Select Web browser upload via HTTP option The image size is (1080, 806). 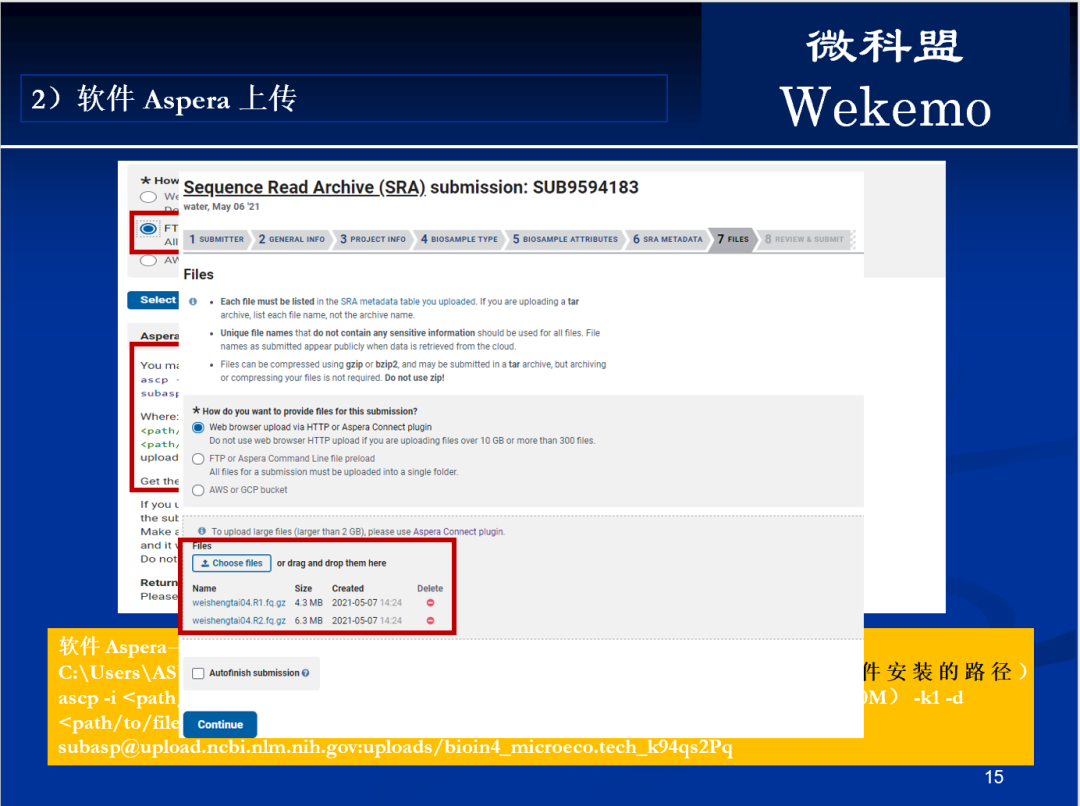pos(198,427)
